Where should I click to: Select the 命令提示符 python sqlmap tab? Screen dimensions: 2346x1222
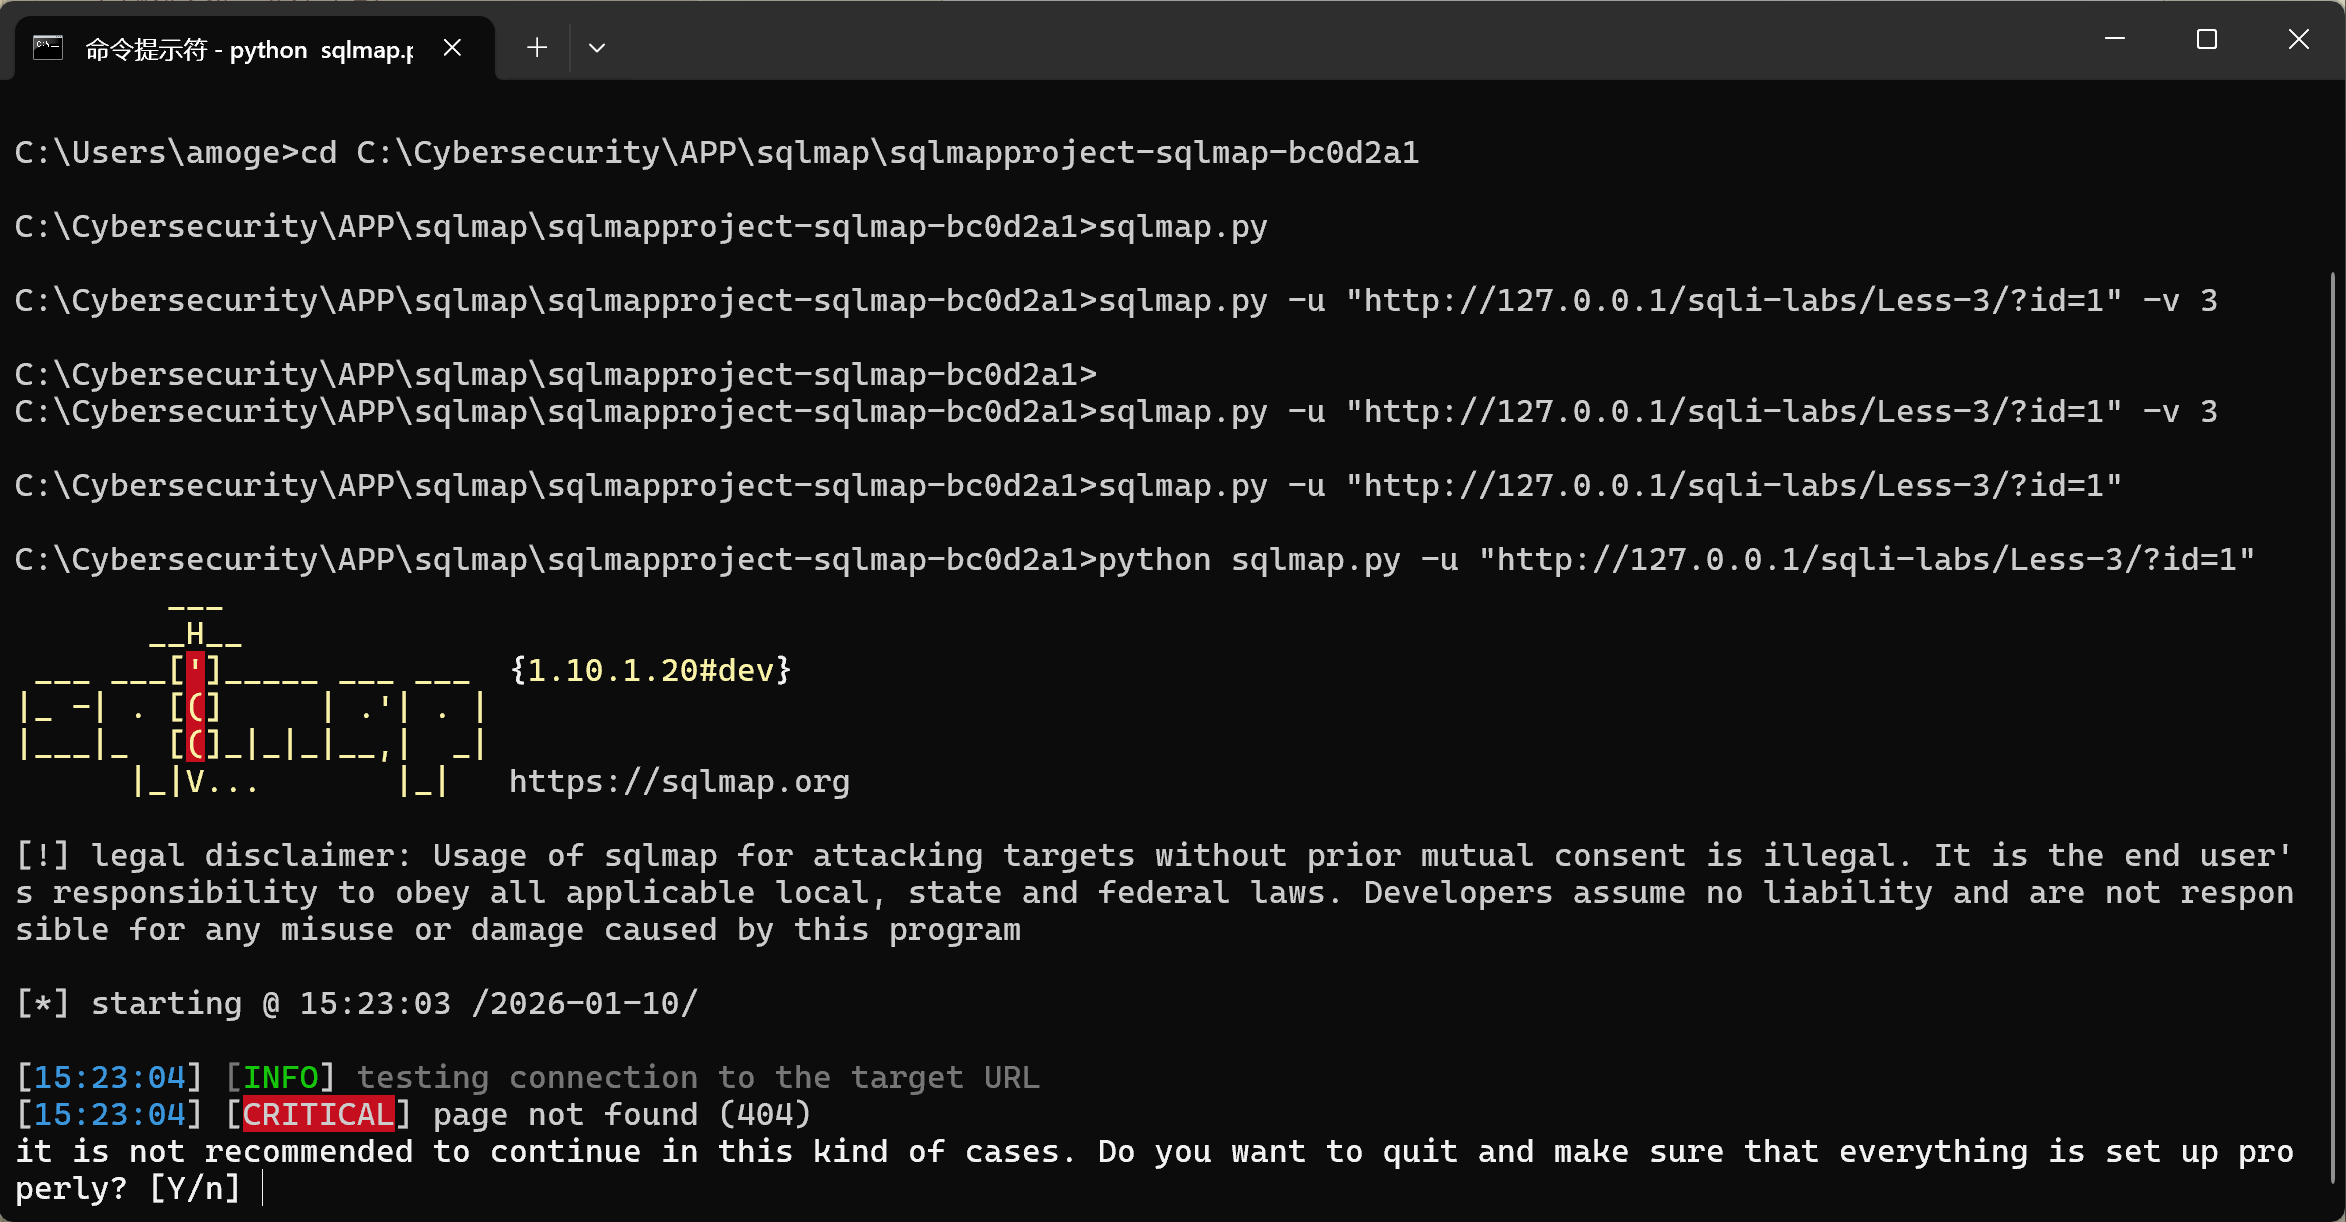tap(250, 49)
